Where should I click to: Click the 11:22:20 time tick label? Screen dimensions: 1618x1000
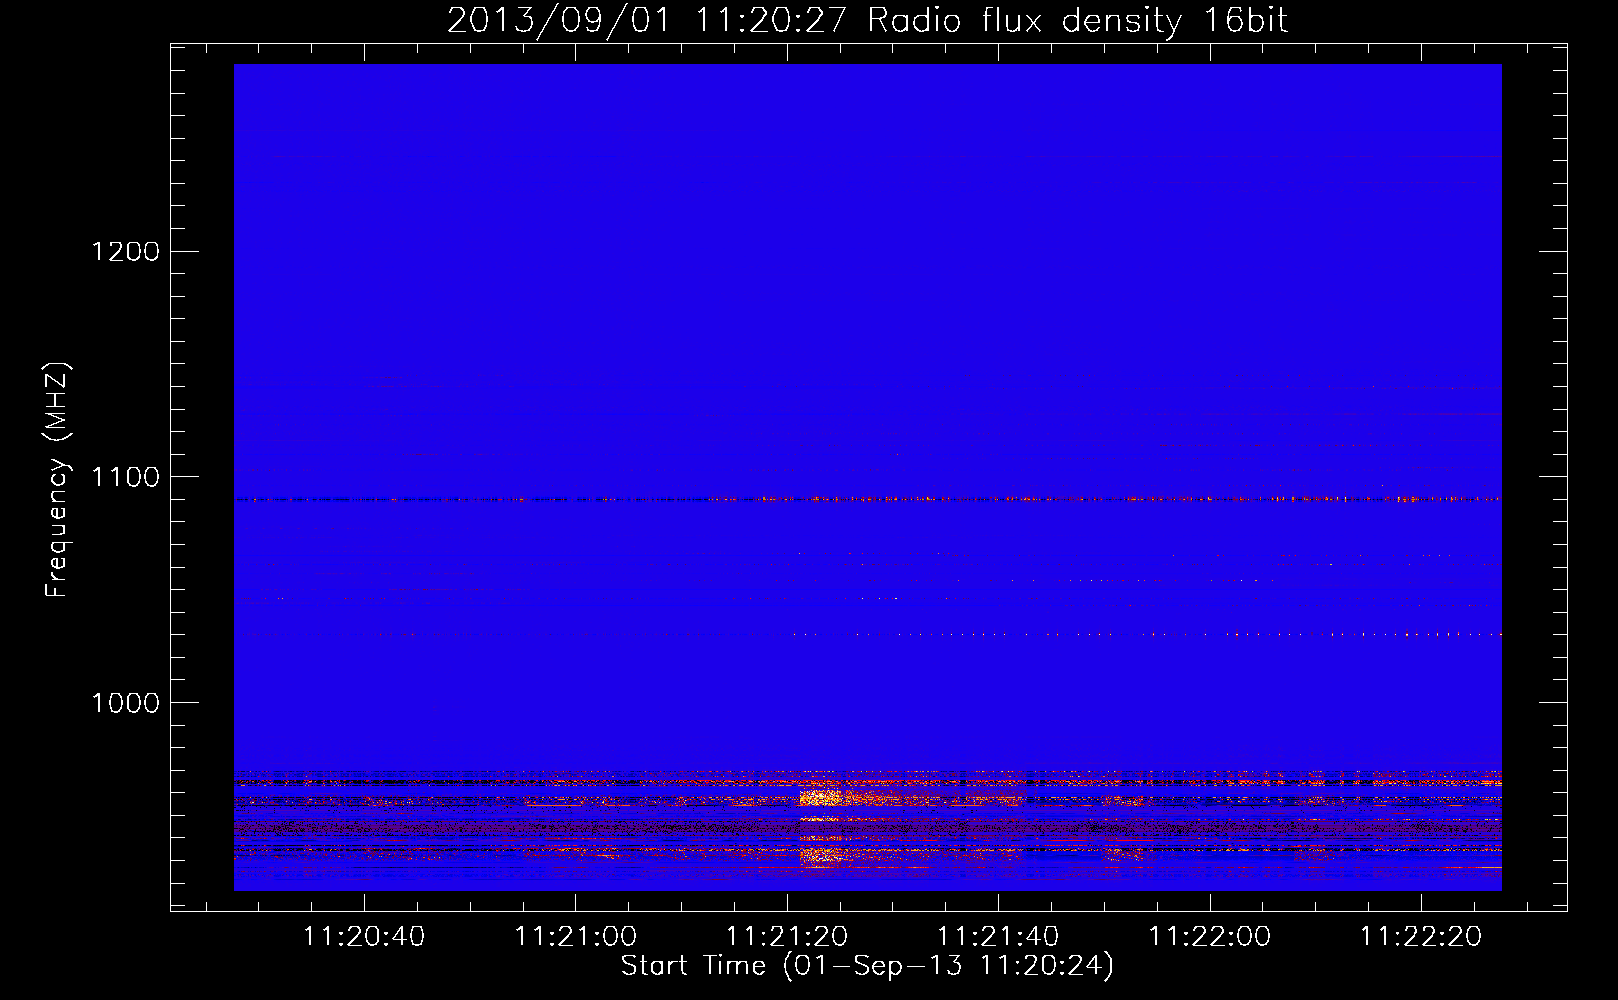point(1421,937)
